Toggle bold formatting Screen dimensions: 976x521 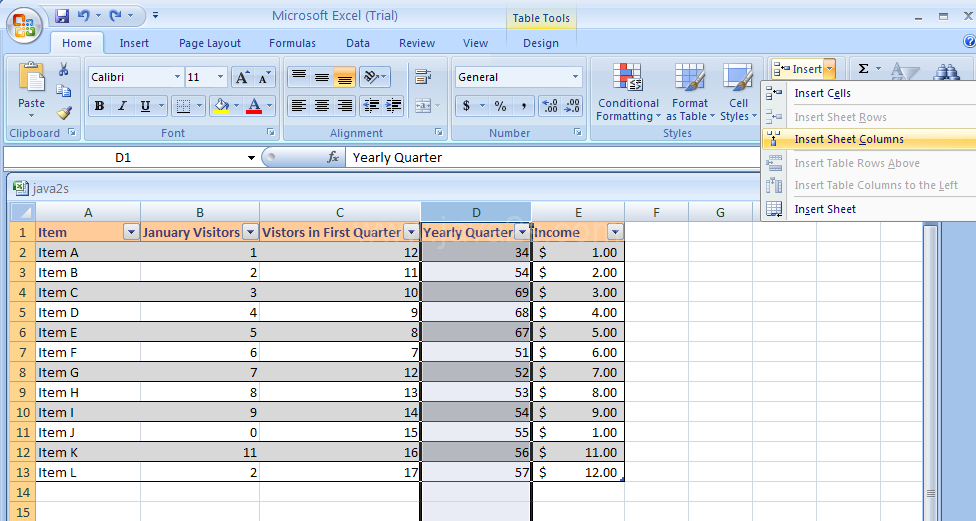pos(100,106)
